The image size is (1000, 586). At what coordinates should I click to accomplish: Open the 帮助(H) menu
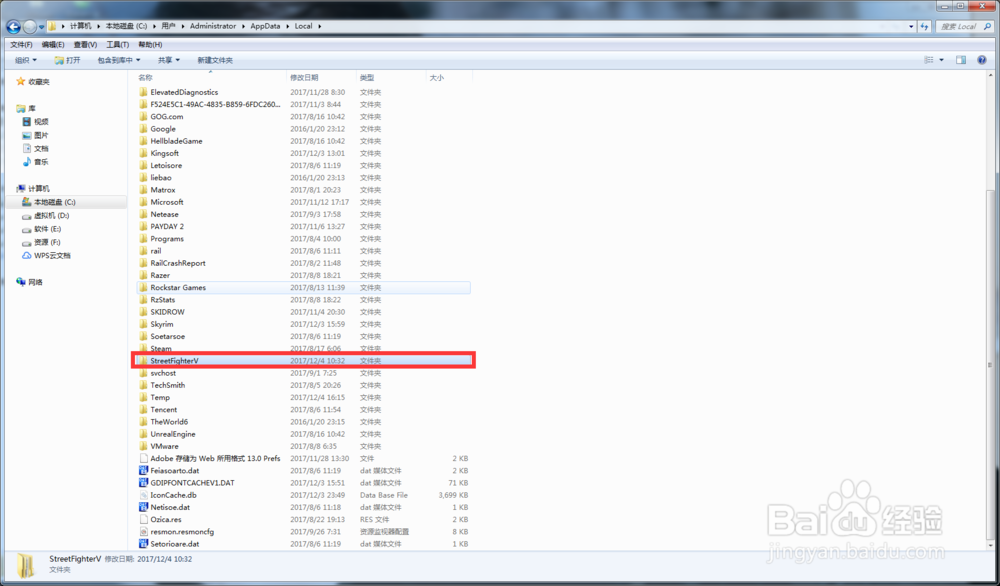click(x=150, y=45)
